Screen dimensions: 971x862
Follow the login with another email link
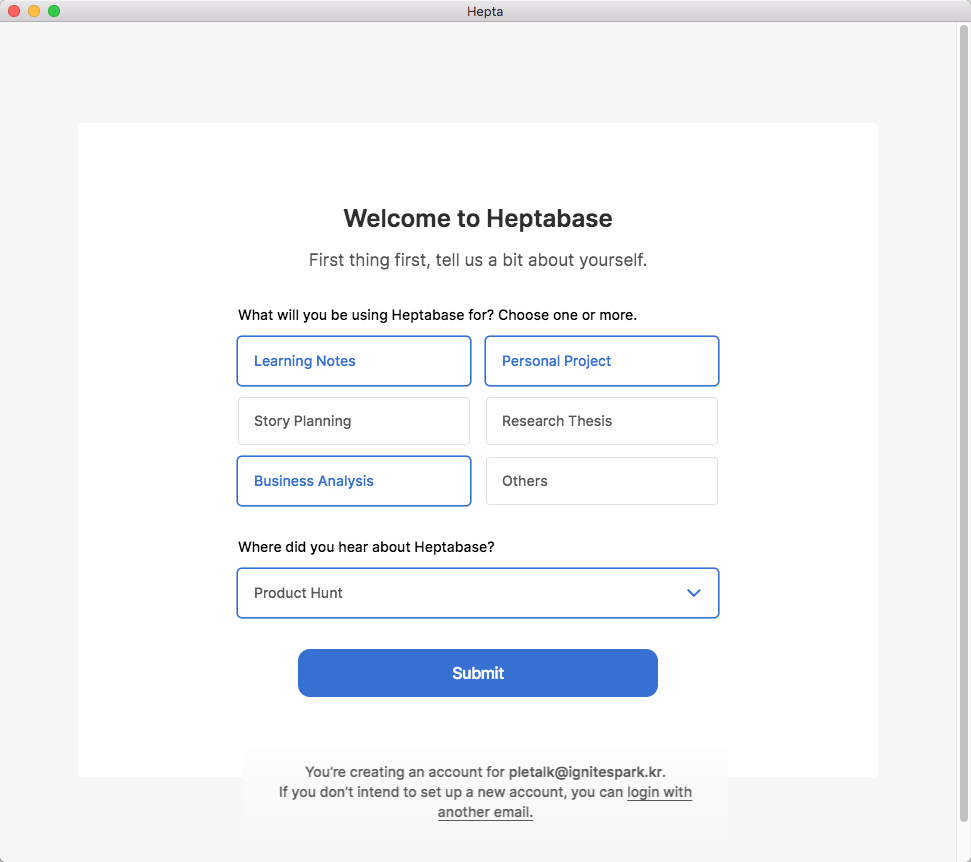pos(659,793)
